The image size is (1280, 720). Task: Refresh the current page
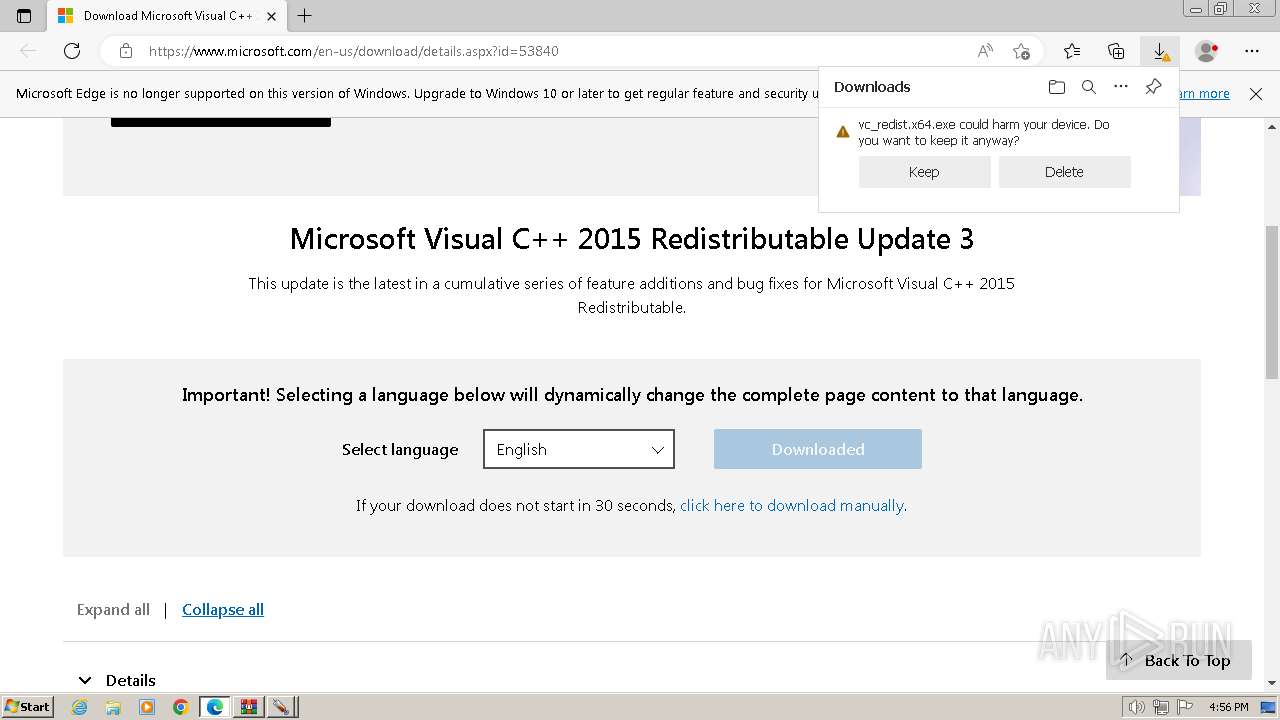pos(72,51)
